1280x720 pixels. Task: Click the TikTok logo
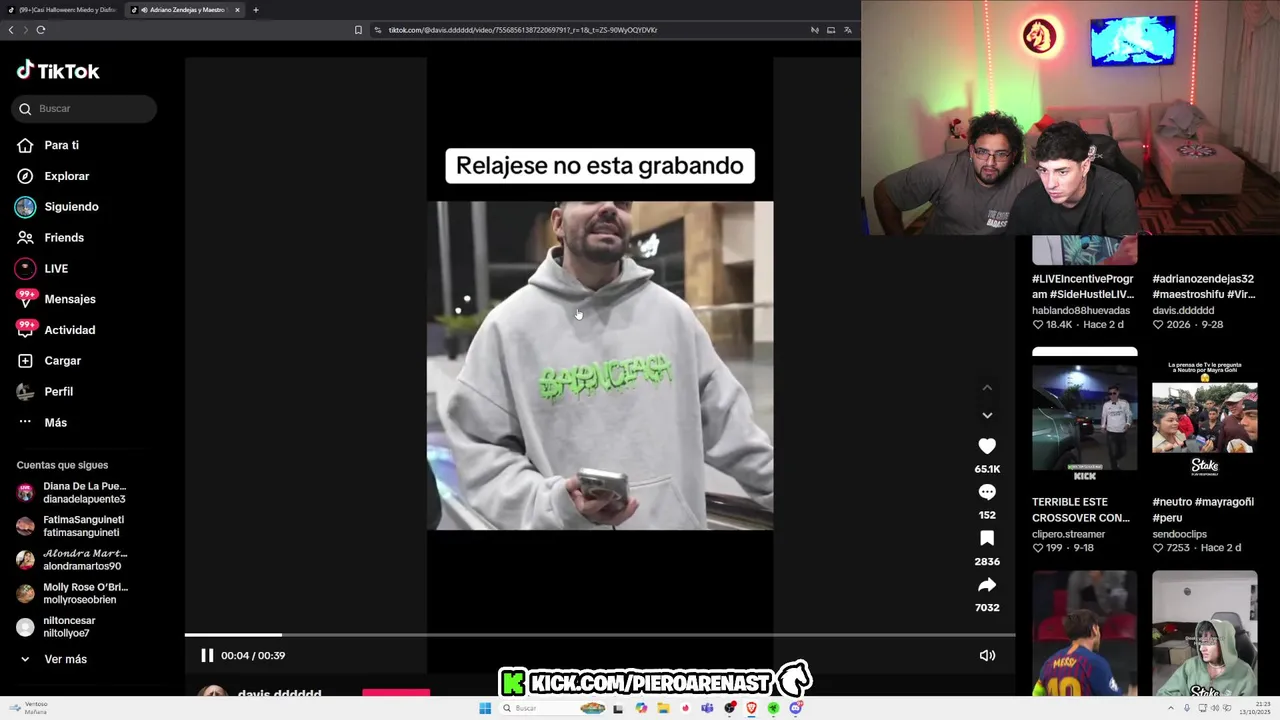point(57,71)
